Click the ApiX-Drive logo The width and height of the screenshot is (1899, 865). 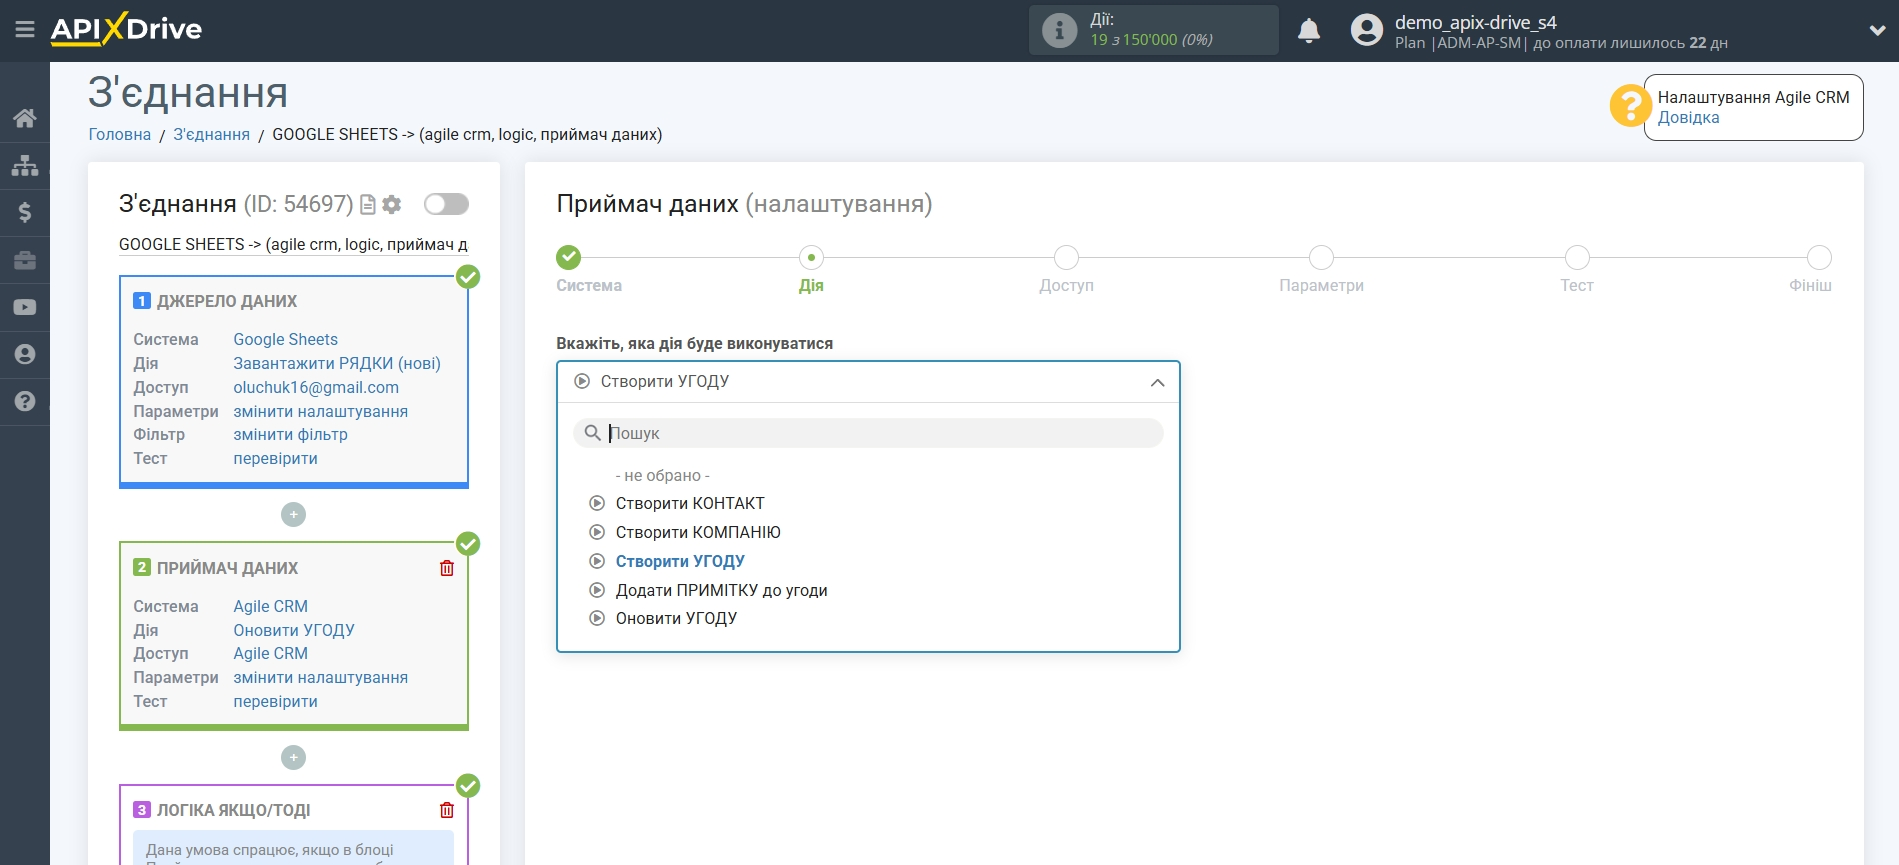click(126, 29)
